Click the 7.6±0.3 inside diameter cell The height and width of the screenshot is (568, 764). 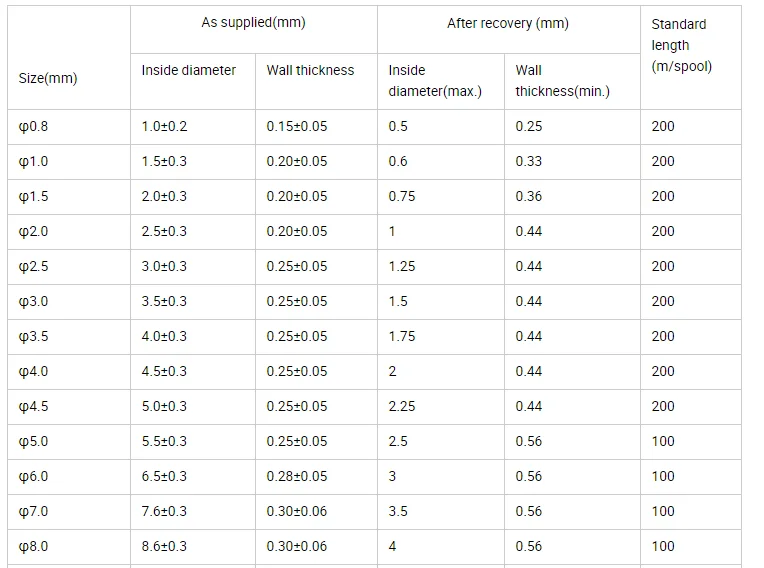tap(164, 512)
